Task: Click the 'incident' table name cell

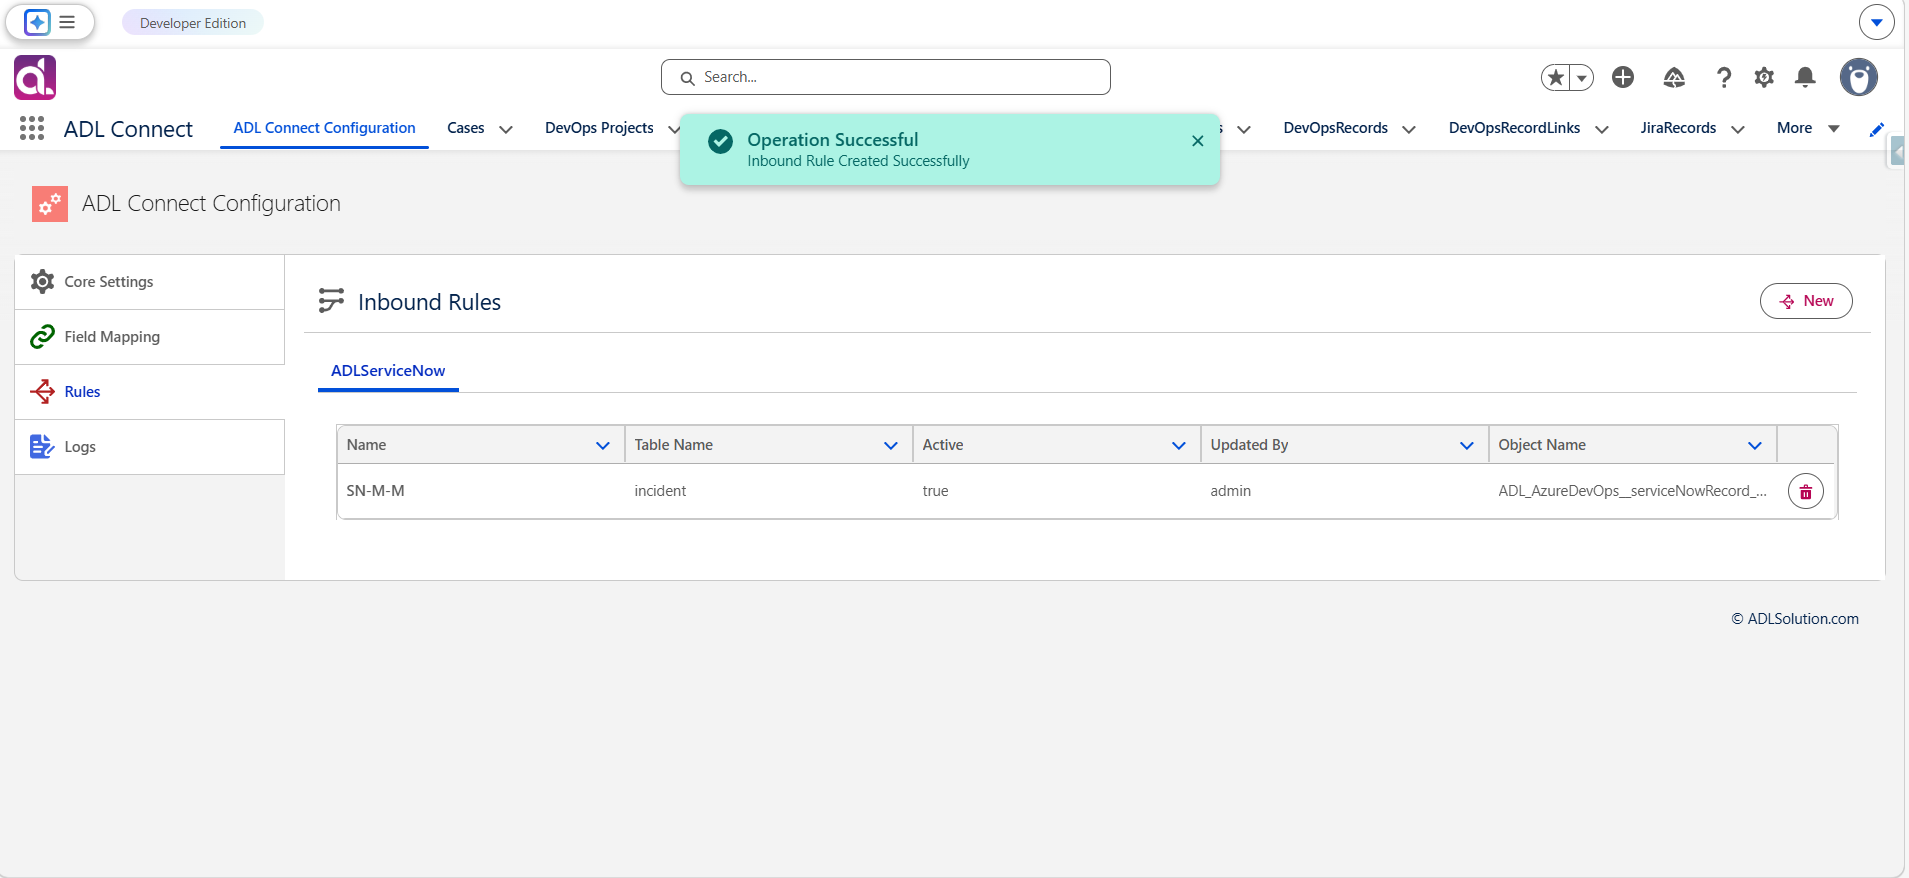Action: coord(769,491)
